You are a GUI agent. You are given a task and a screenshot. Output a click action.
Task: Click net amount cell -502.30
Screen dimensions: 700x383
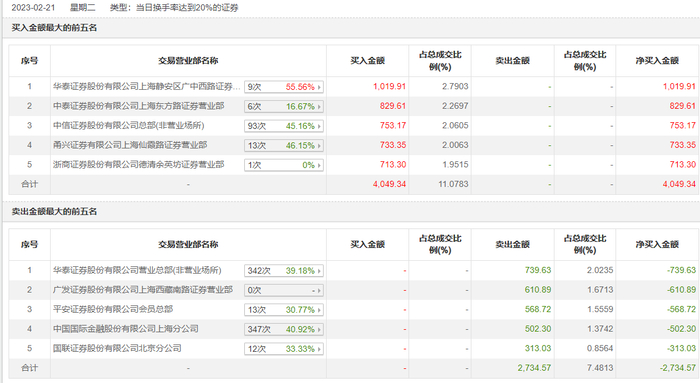click(x=681, y=329)
